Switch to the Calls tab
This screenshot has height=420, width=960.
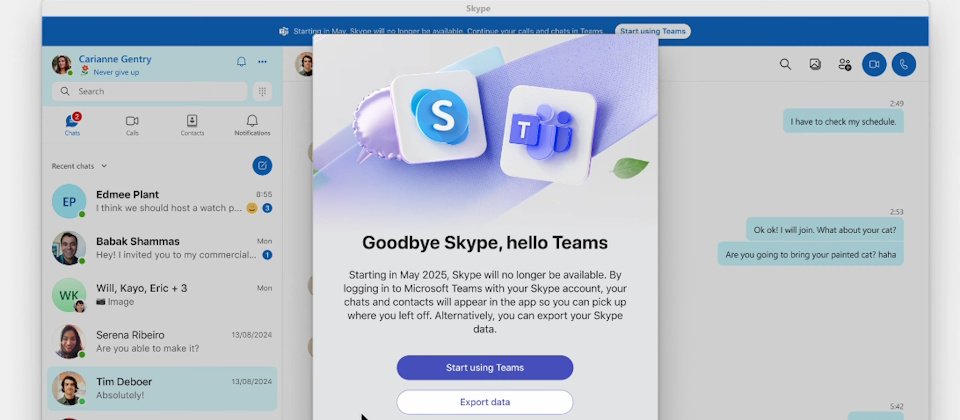132,124
